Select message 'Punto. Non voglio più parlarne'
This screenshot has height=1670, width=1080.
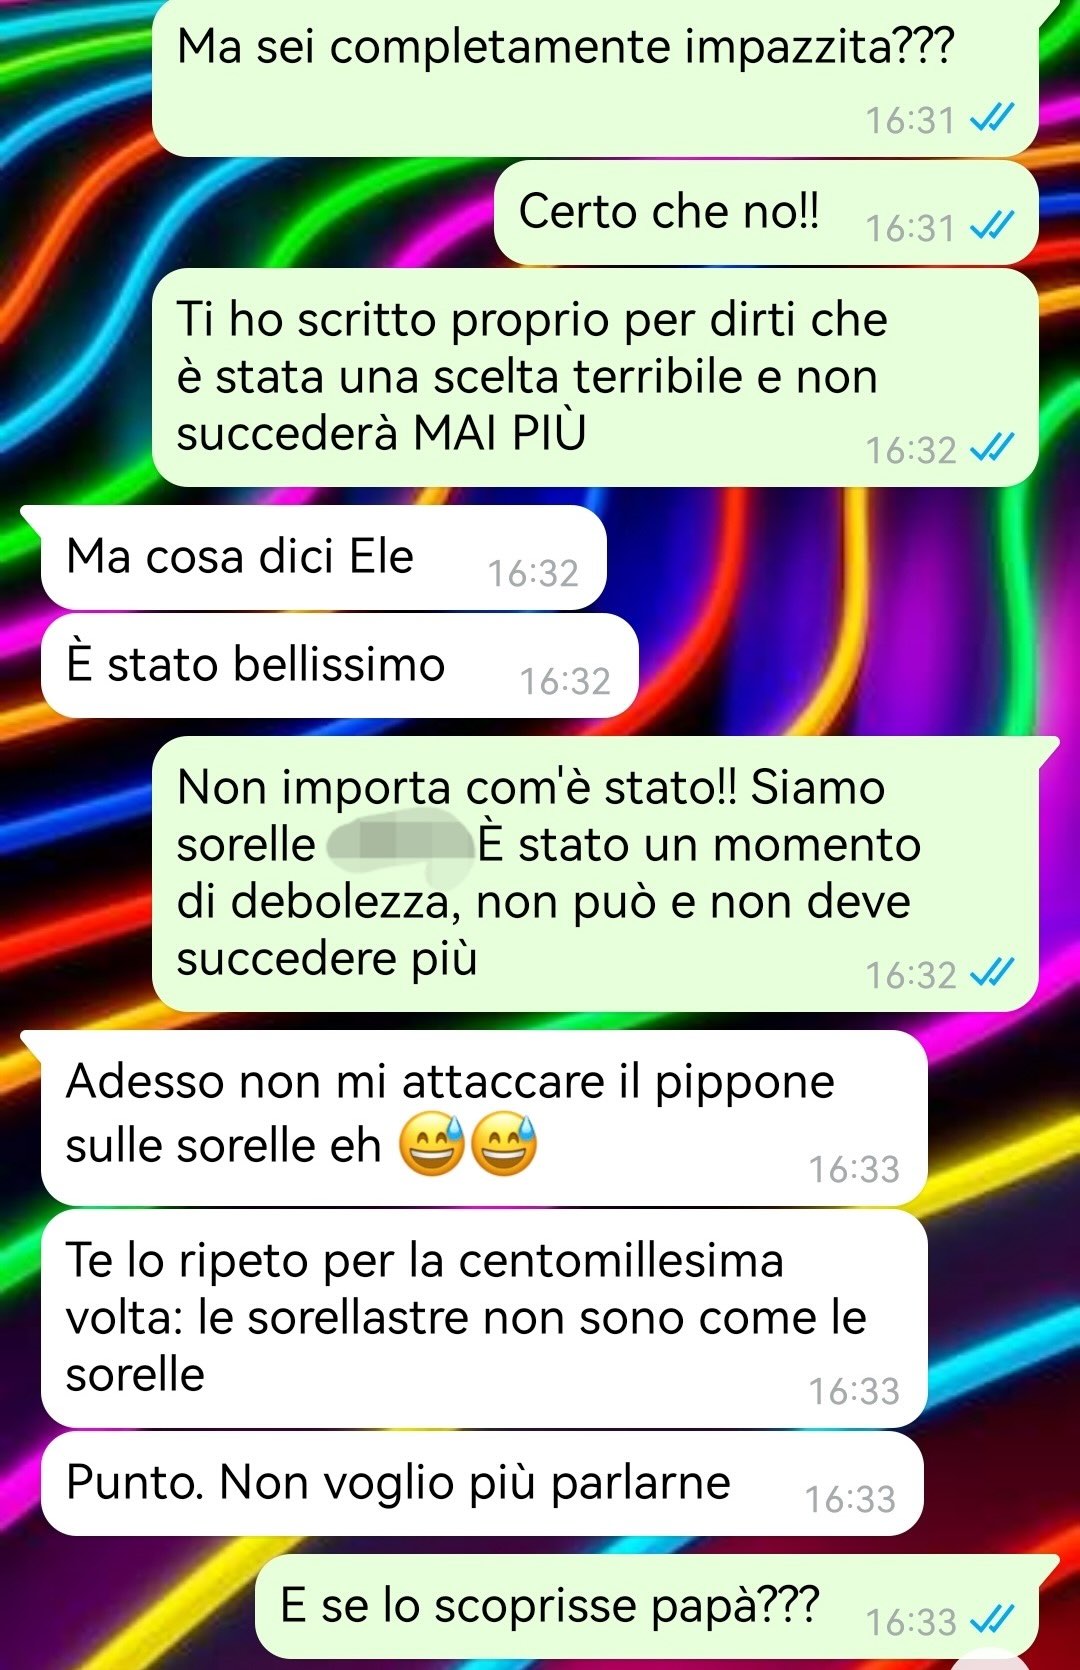coord(481,1483)
